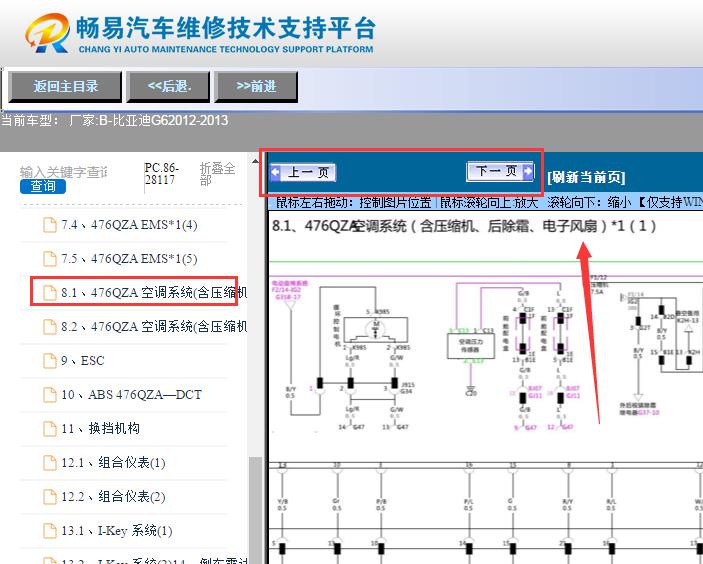Click document icon beside 13.1 I-Key
The image size is (703, 564).
[49, 531]
